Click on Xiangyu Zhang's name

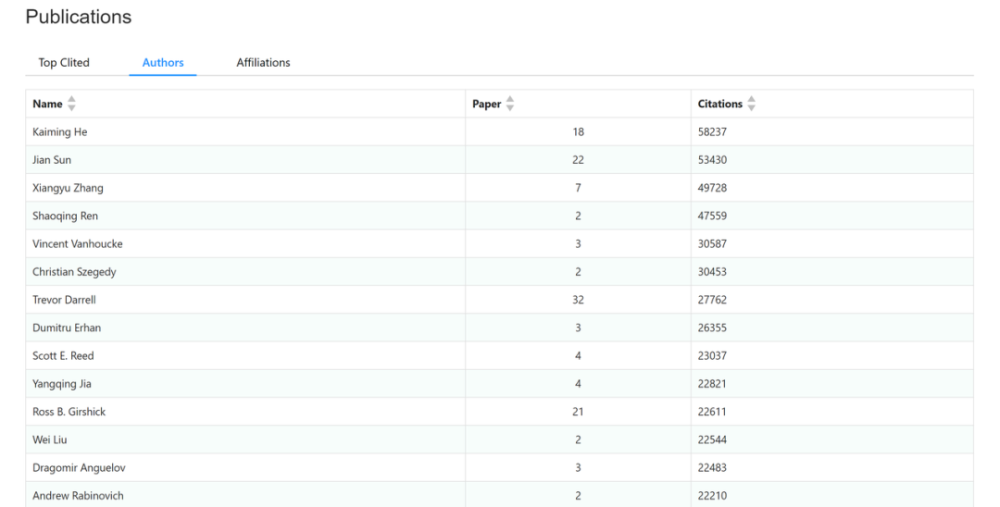(67, 188)
